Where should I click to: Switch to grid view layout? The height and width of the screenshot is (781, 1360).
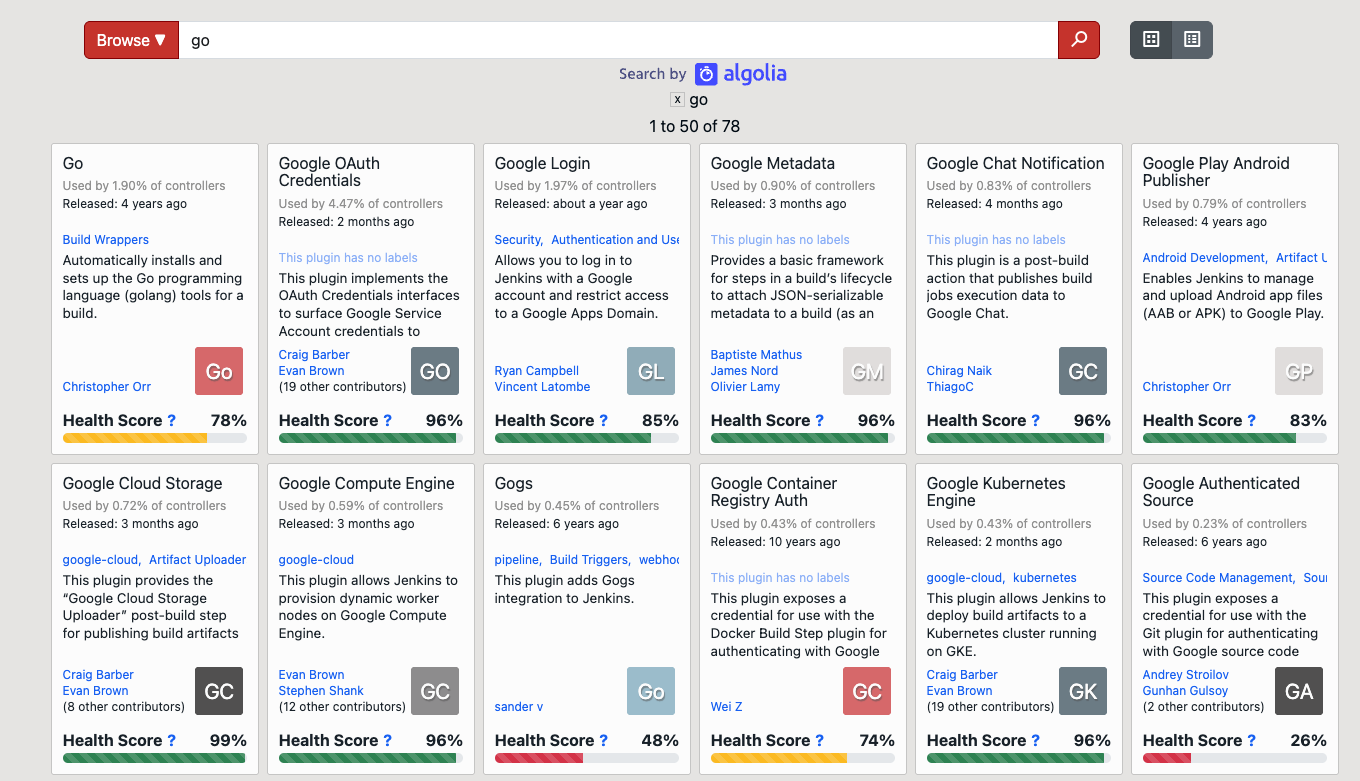1150,40
